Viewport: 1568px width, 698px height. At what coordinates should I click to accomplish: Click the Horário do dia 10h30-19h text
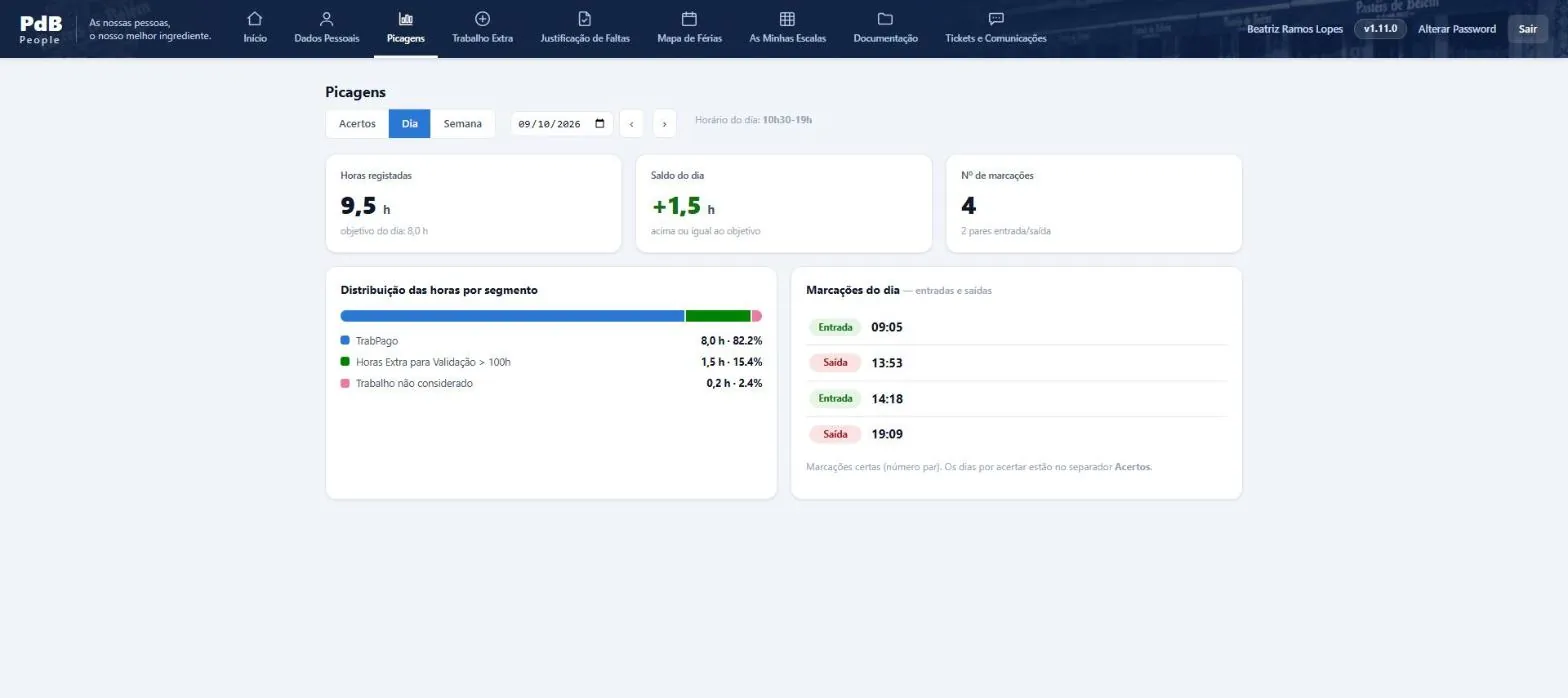753,120
